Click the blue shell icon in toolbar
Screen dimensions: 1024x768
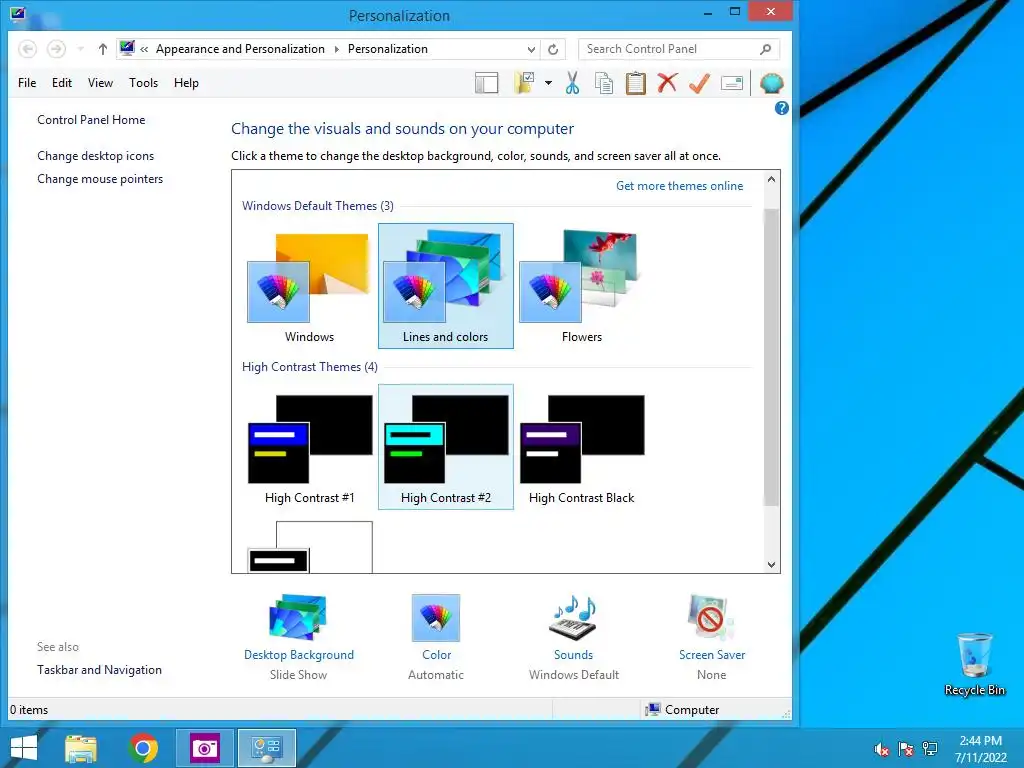pos(771,83)
